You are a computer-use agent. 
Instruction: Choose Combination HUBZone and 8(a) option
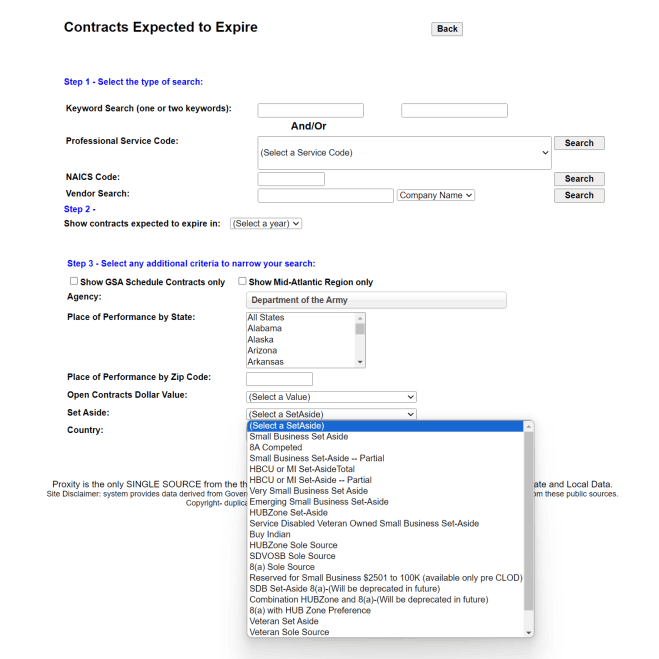(385, 600)
